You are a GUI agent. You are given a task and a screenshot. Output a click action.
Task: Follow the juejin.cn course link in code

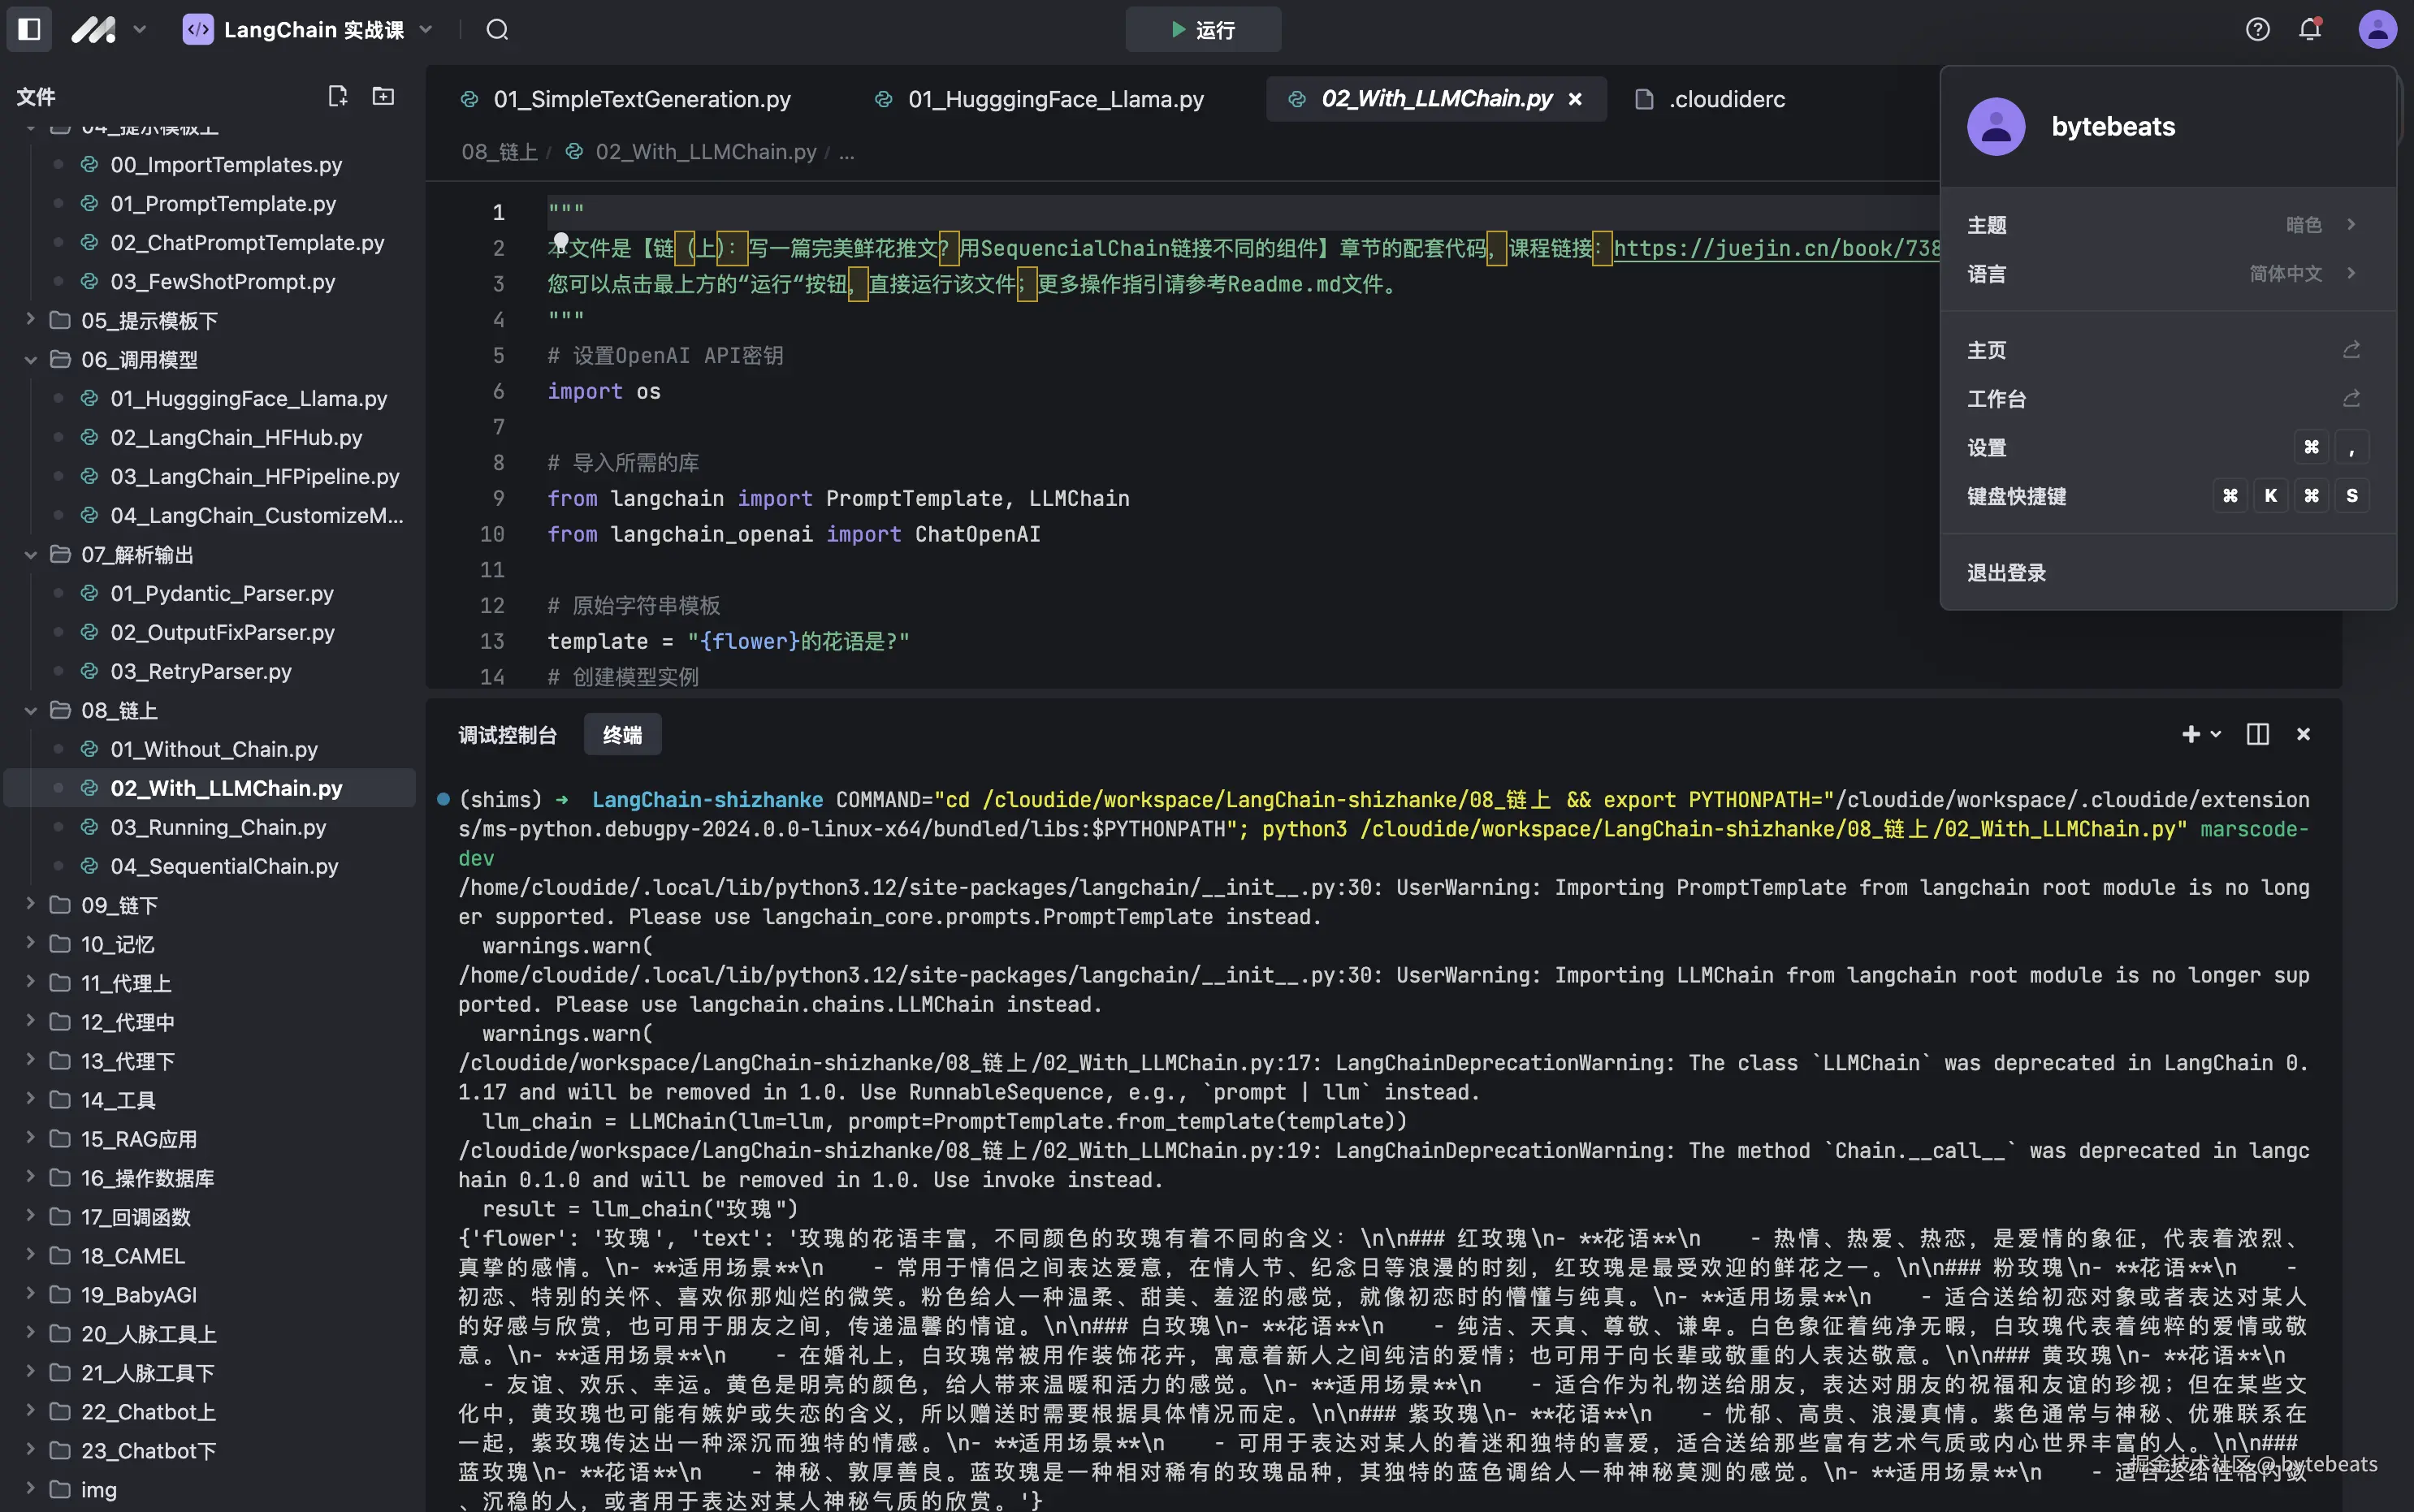click(x=1776, y=248)
